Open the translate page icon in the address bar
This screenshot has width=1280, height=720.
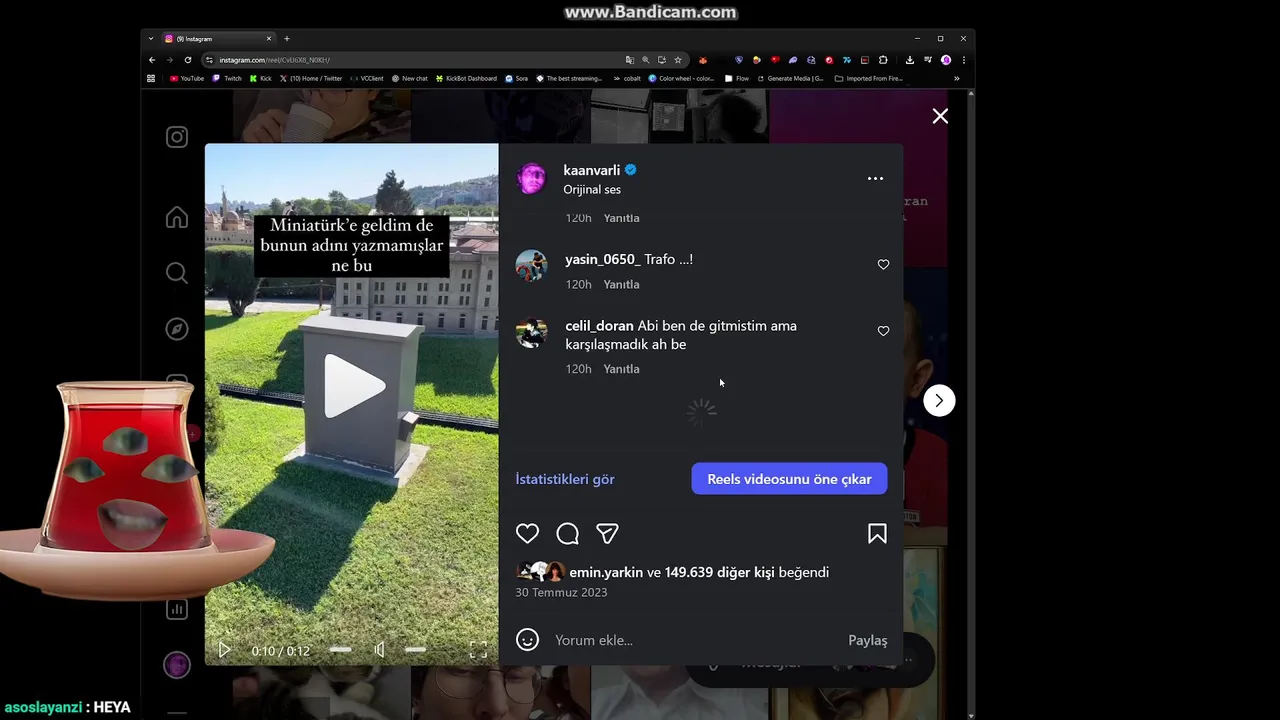coord(629,60)
